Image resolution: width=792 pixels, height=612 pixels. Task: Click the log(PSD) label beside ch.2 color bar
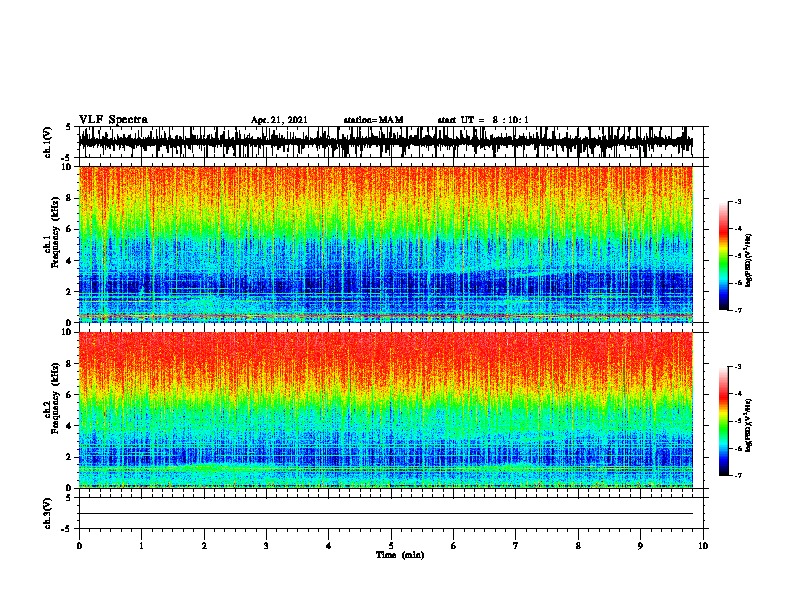[x=749, y=425]
